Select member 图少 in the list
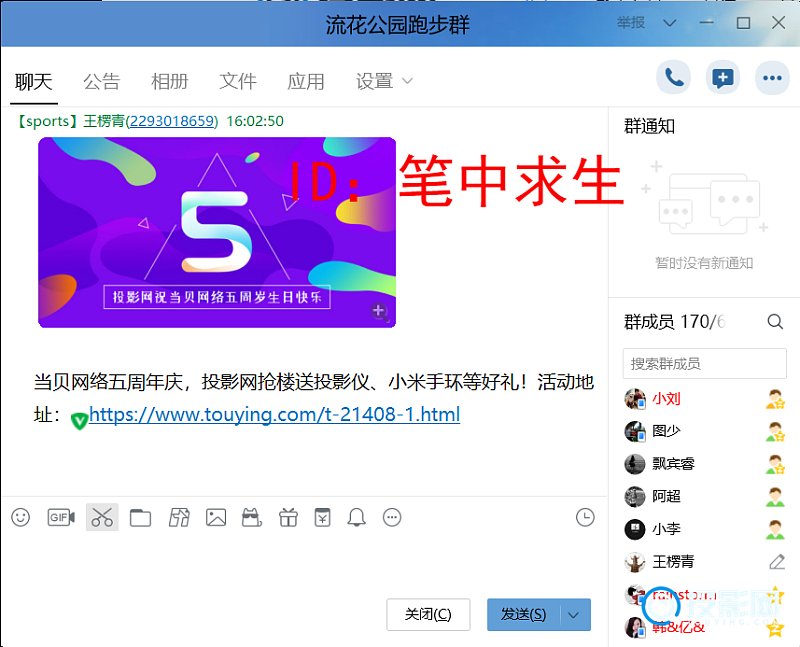The width and height of the screenshot is (800, 647). [704, 431]
